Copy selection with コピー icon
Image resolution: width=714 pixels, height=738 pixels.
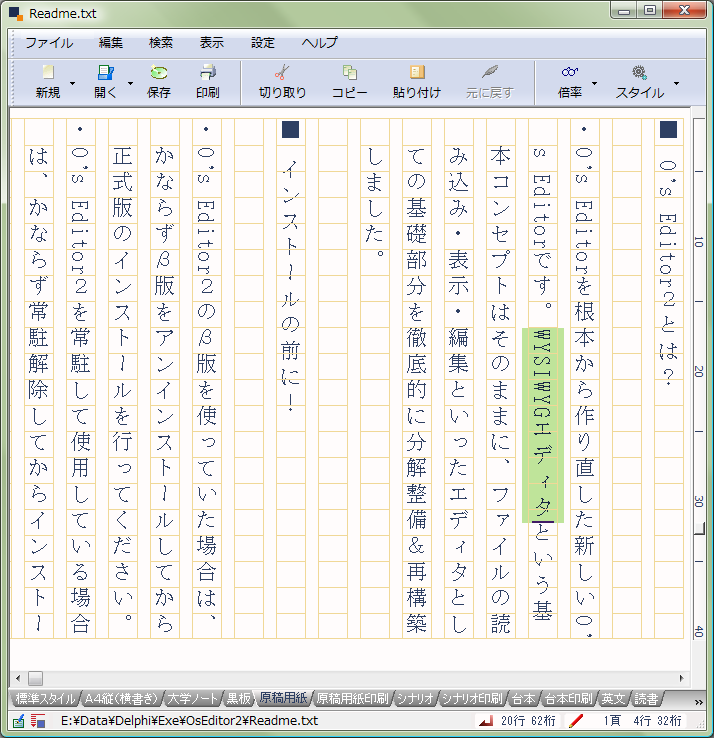tap(350, 72)
